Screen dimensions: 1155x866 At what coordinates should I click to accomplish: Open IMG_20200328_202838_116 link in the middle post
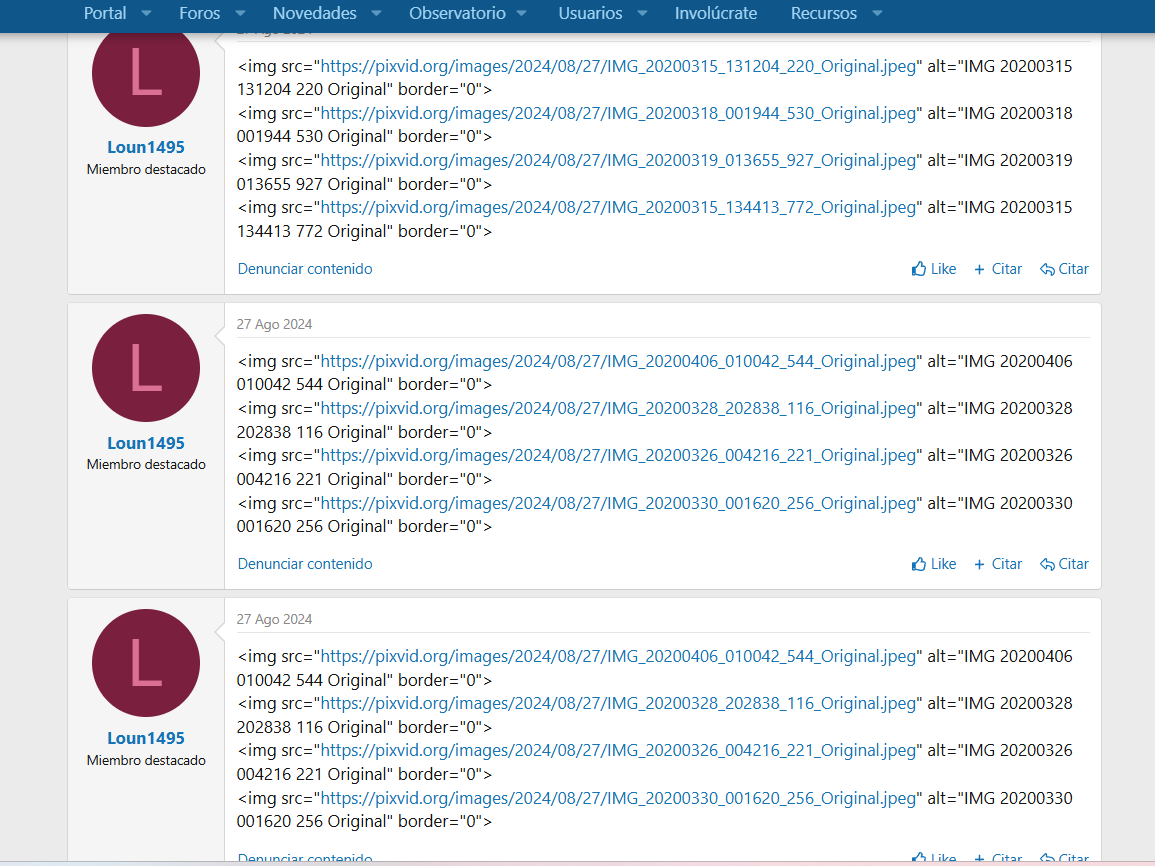click(x=619, y=409)
